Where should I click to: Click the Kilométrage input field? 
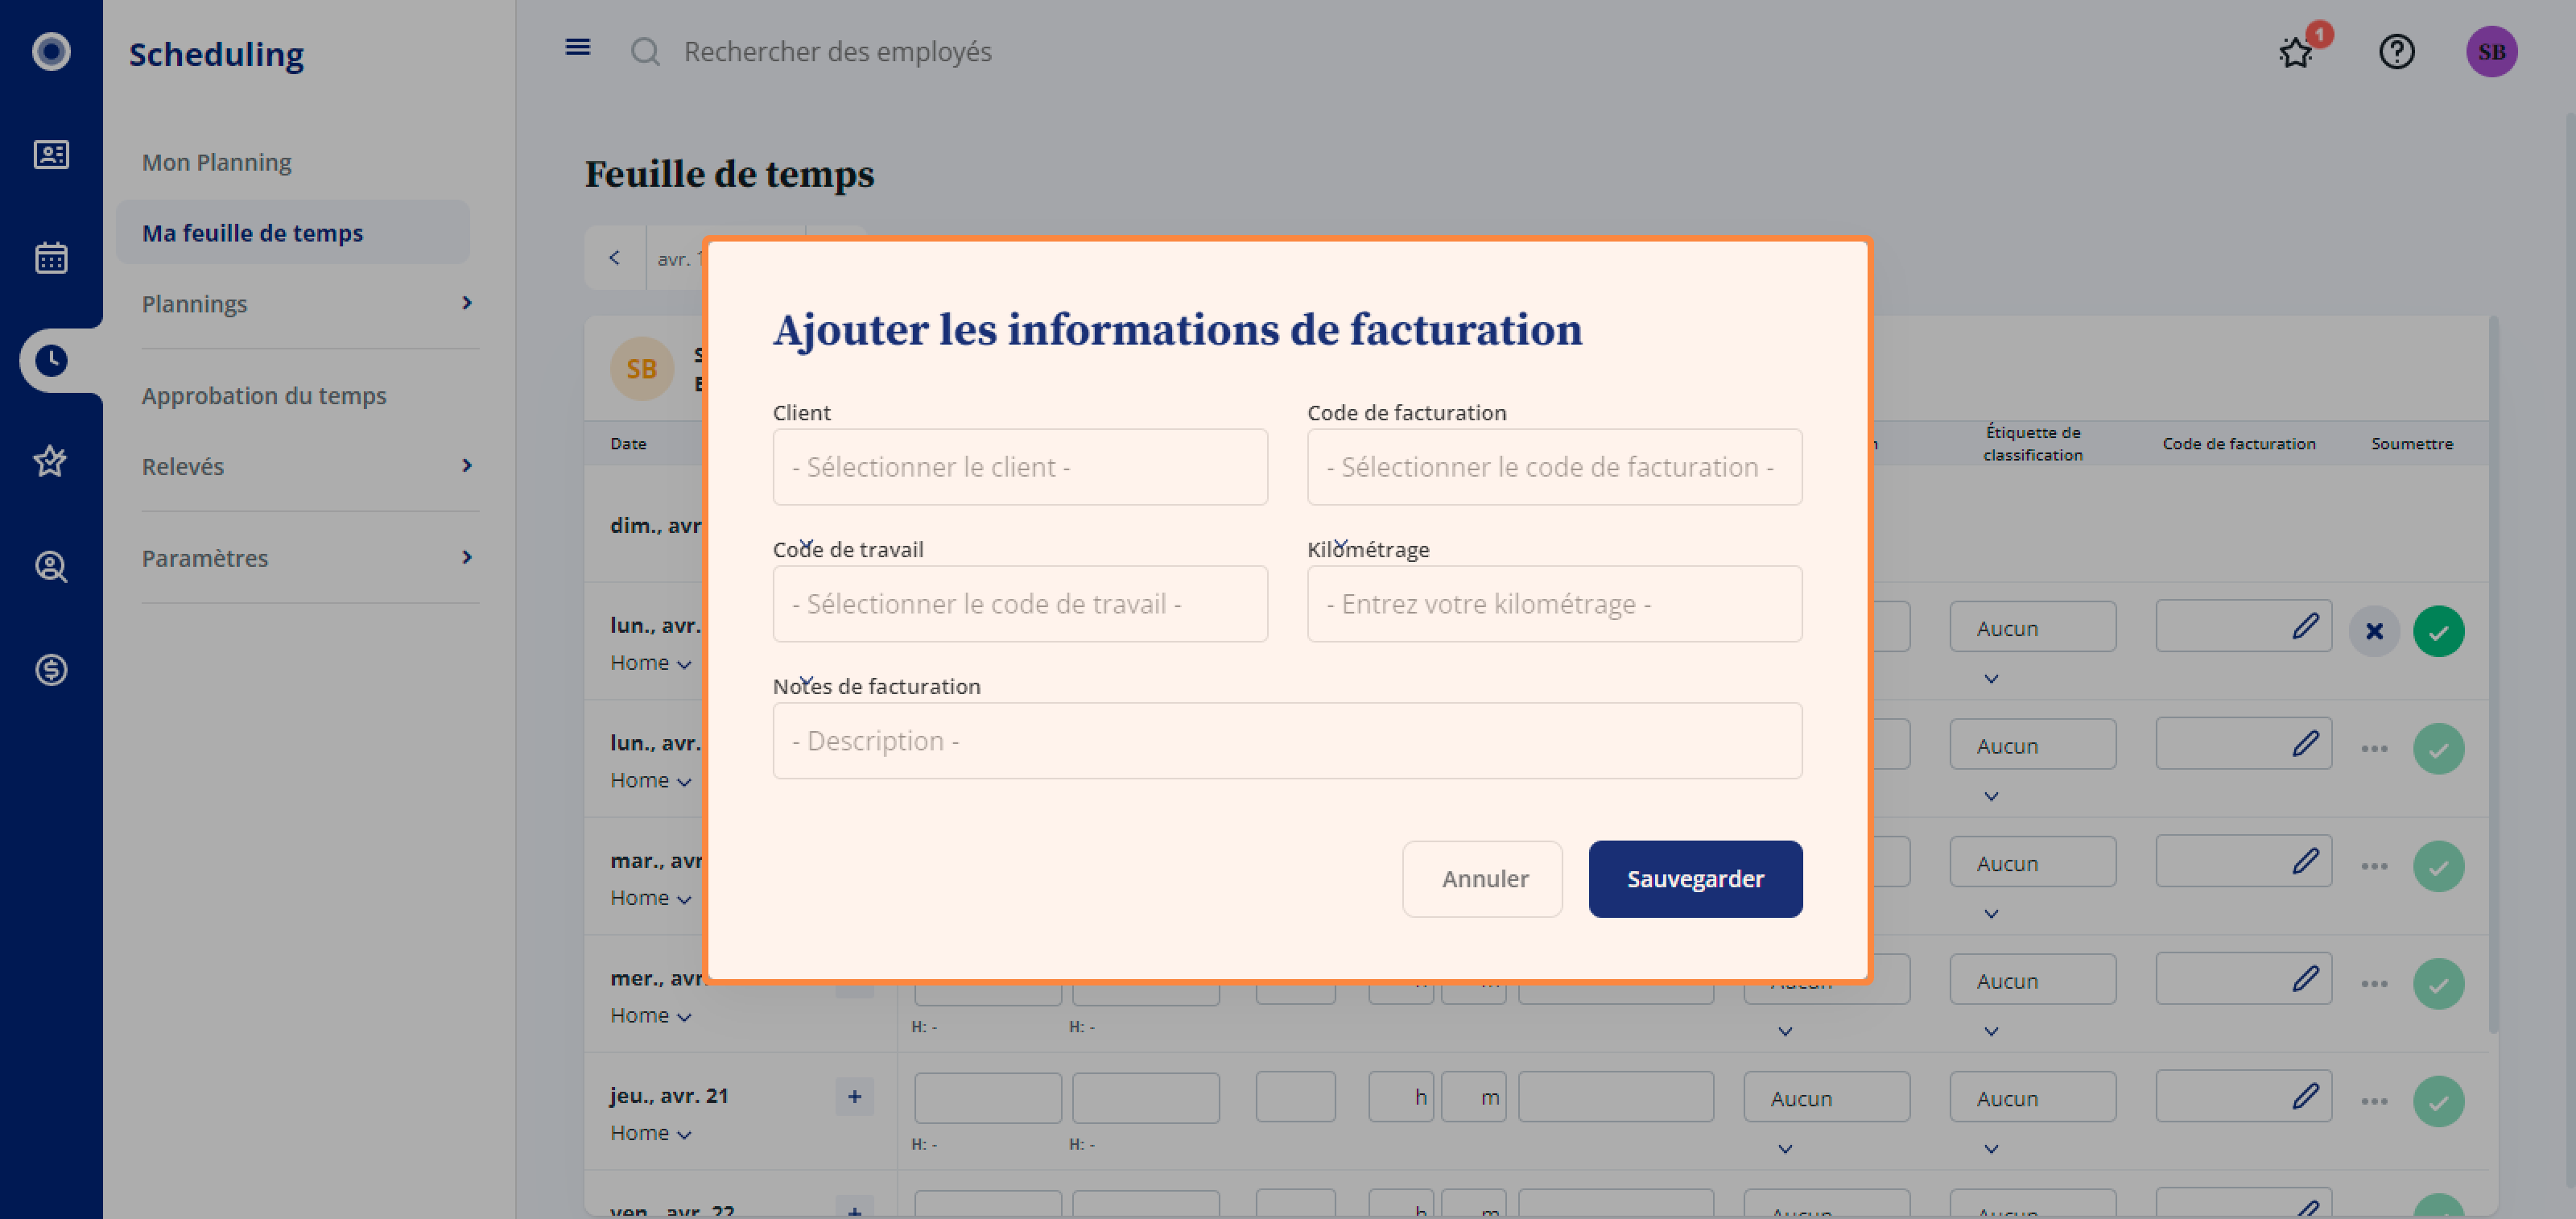click(1554, 604)
